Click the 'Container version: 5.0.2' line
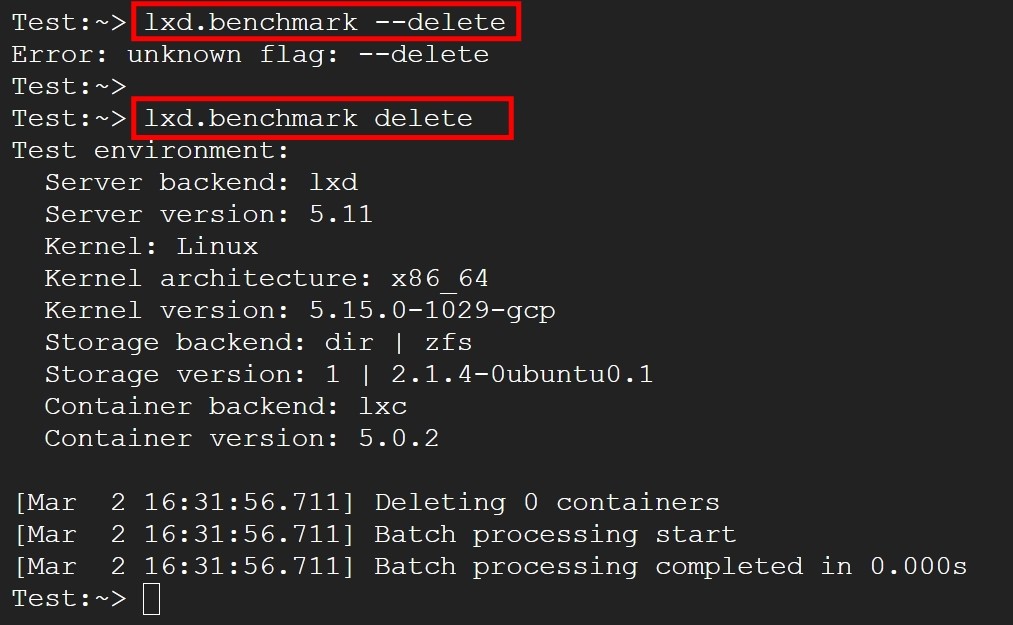 242,438
